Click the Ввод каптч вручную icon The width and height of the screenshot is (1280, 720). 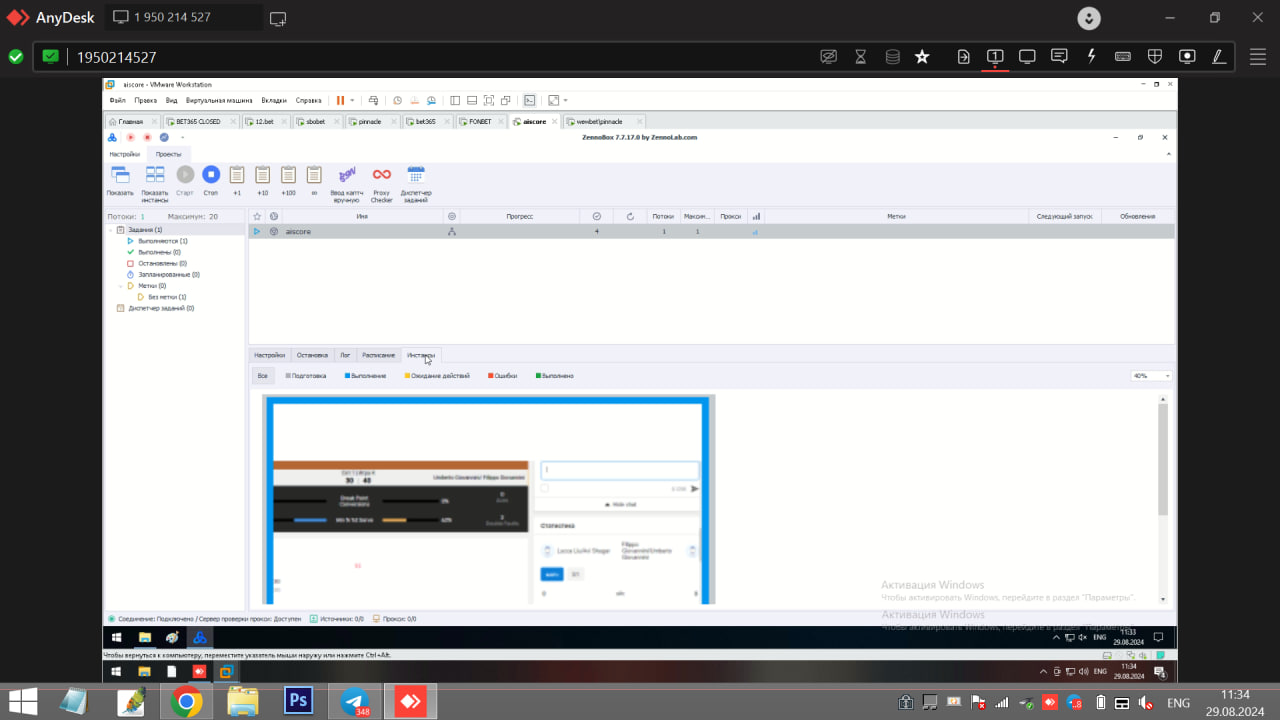coord(346,175)
